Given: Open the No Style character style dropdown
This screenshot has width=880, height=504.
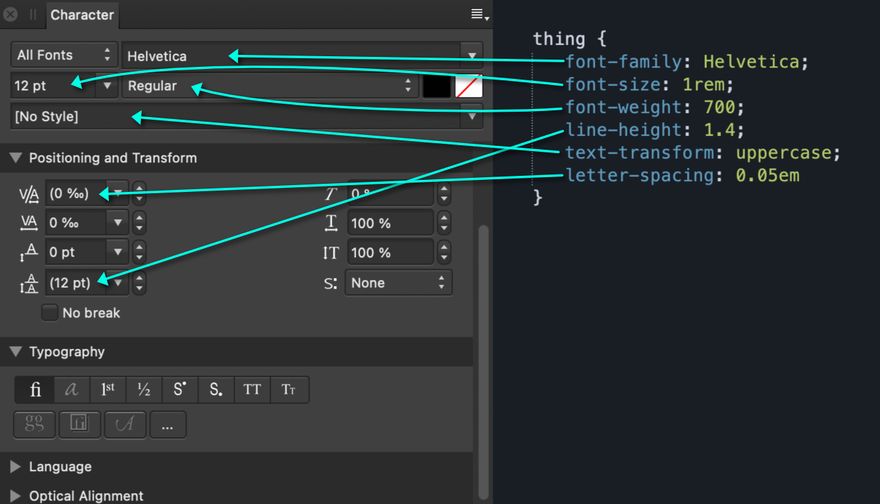Looking at the screenshot, I should (x=471, y=116).
